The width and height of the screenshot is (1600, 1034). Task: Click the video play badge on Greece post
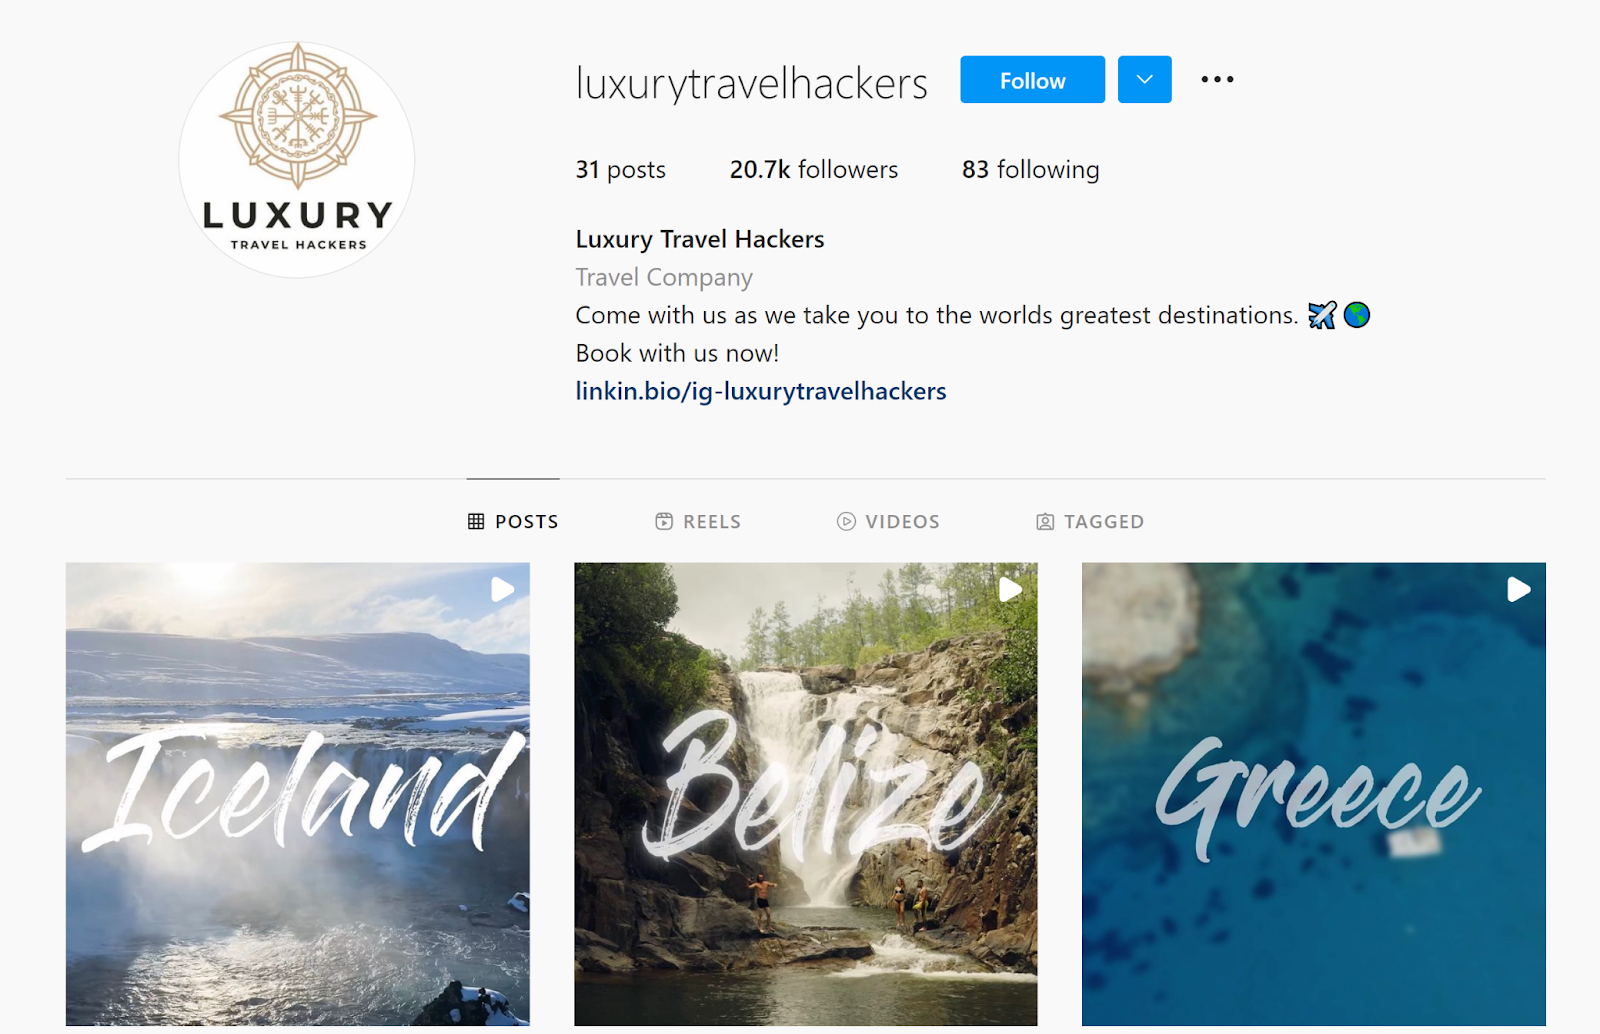coord(1519,590)
